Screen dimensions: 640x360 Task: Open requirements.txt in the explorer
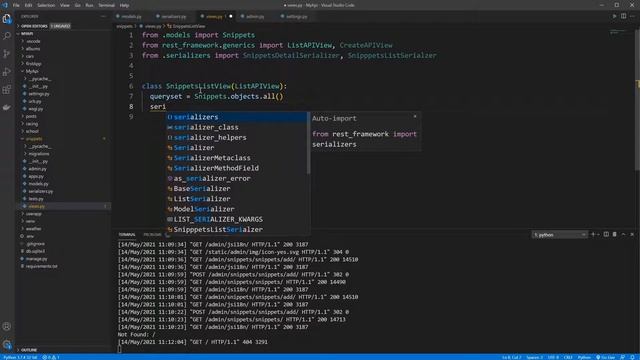pos(41,266)
